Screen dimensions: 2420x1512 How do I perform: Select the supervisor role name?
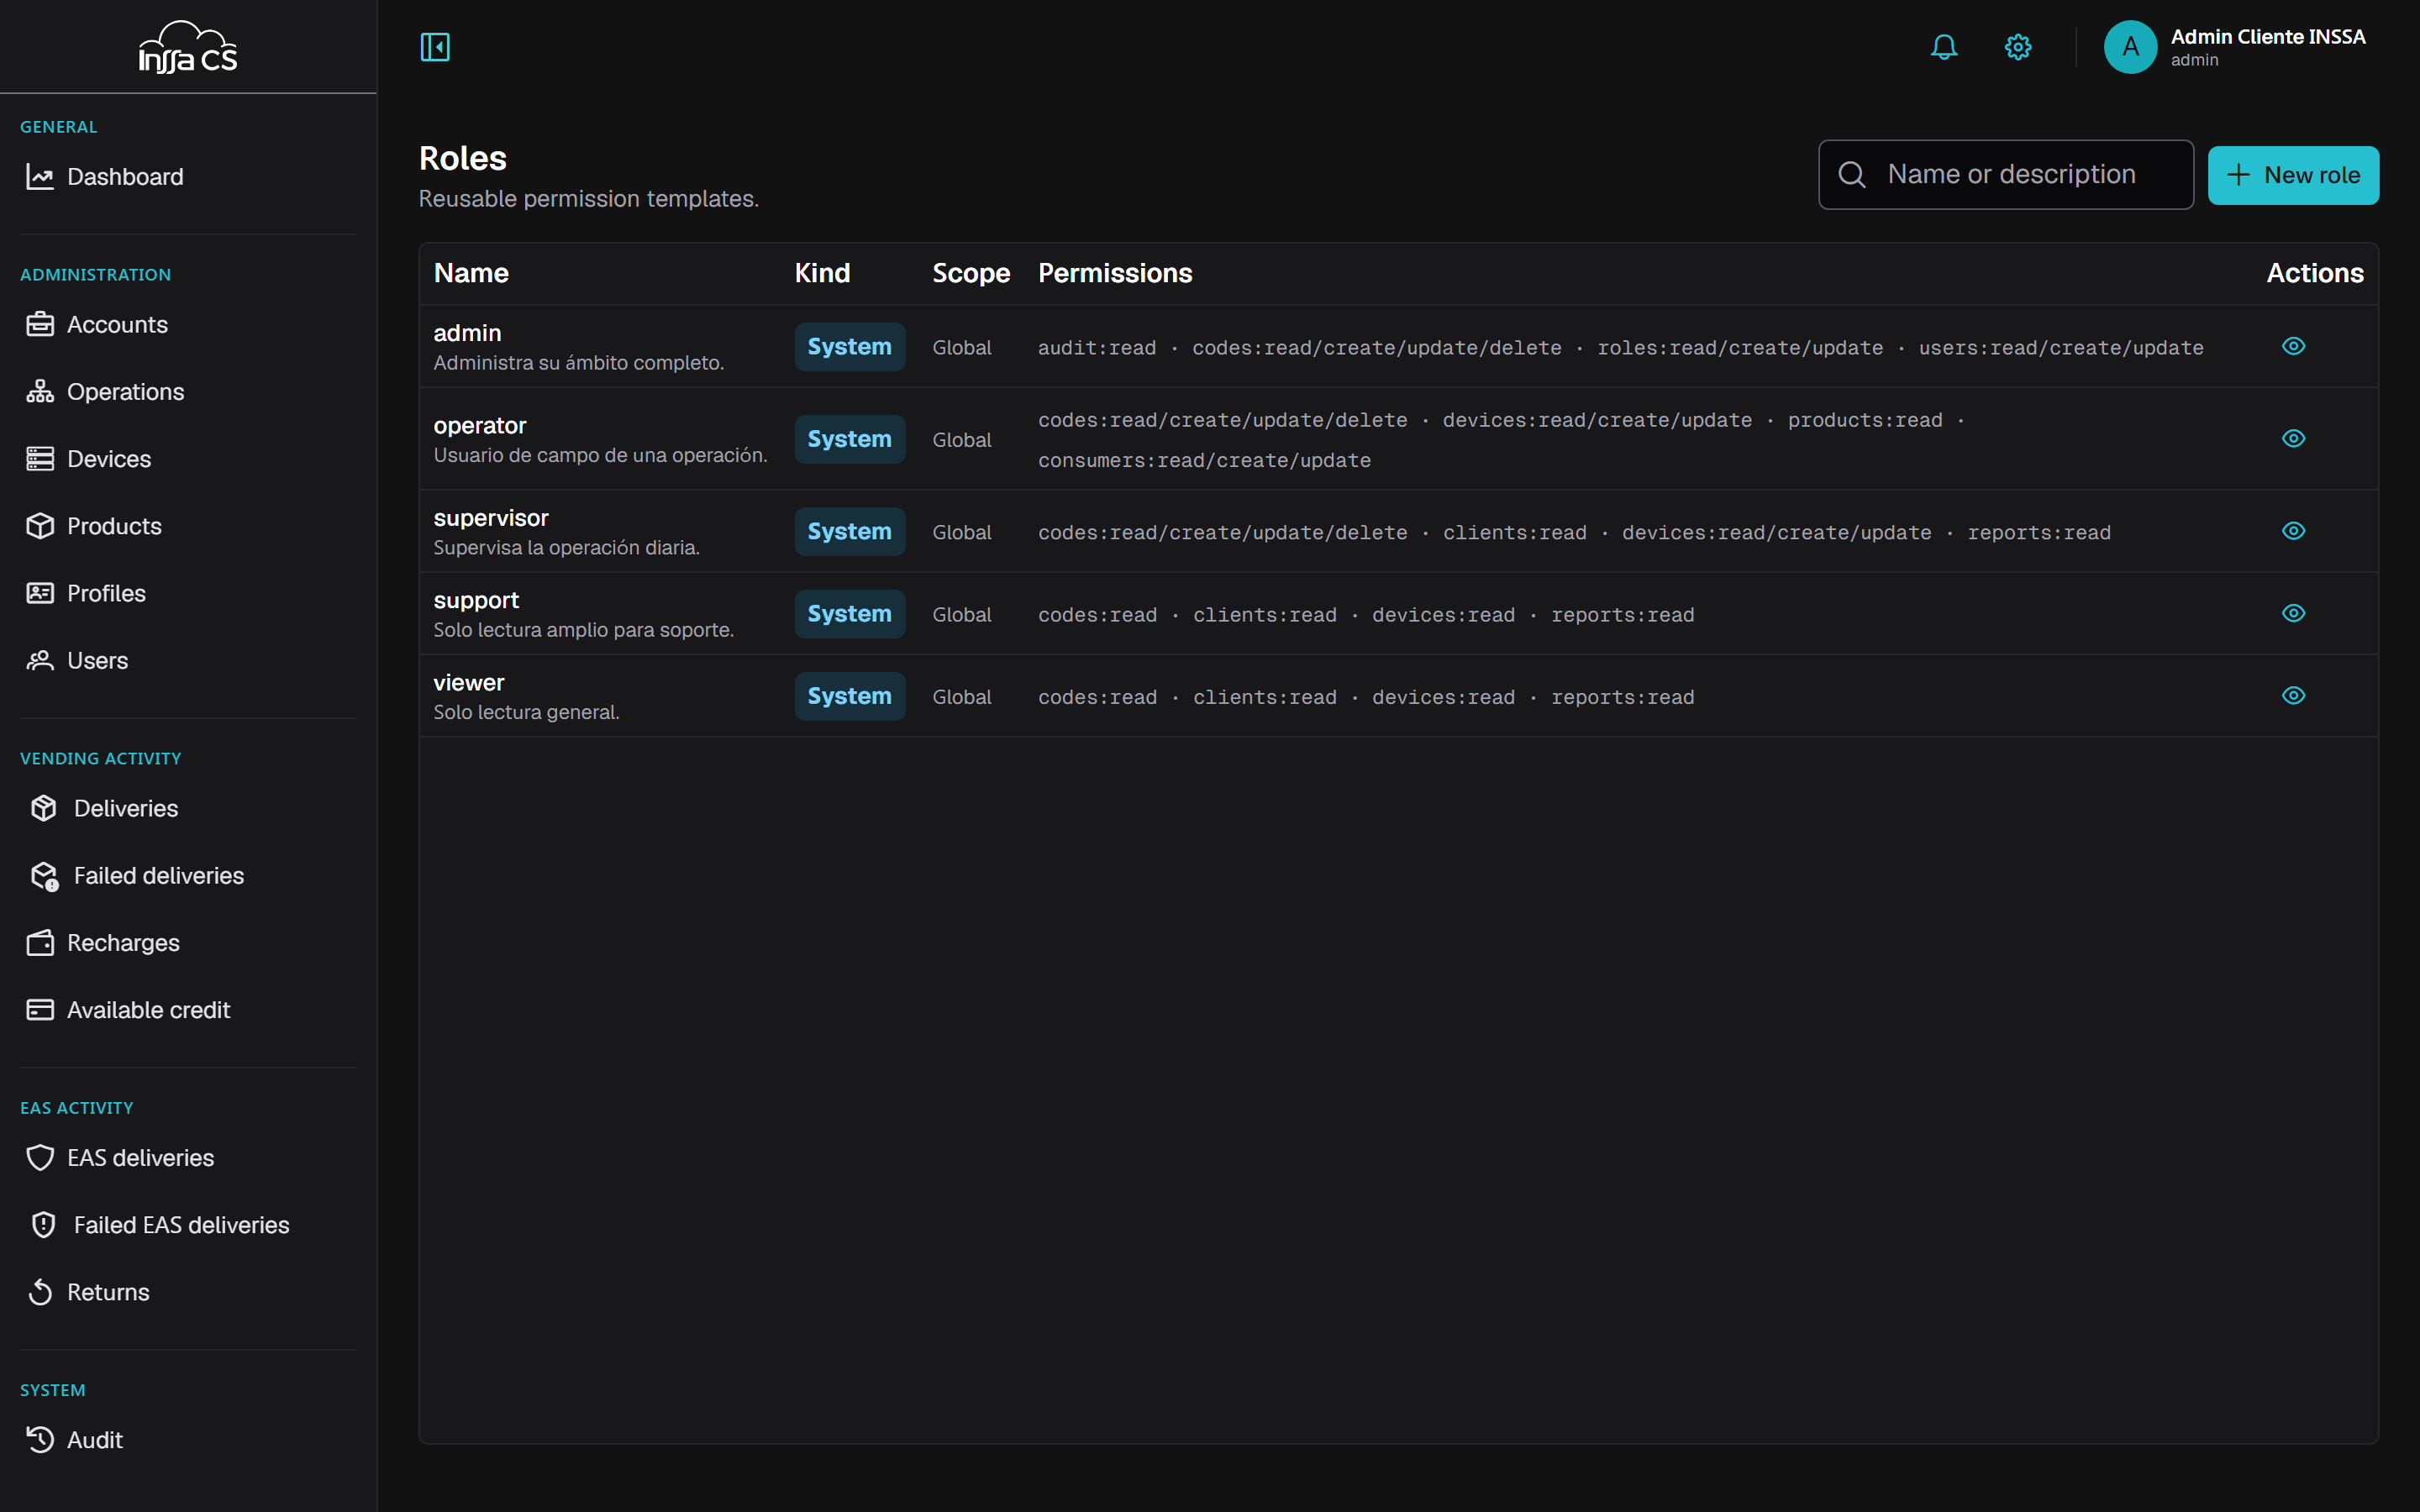pos(491,518)
